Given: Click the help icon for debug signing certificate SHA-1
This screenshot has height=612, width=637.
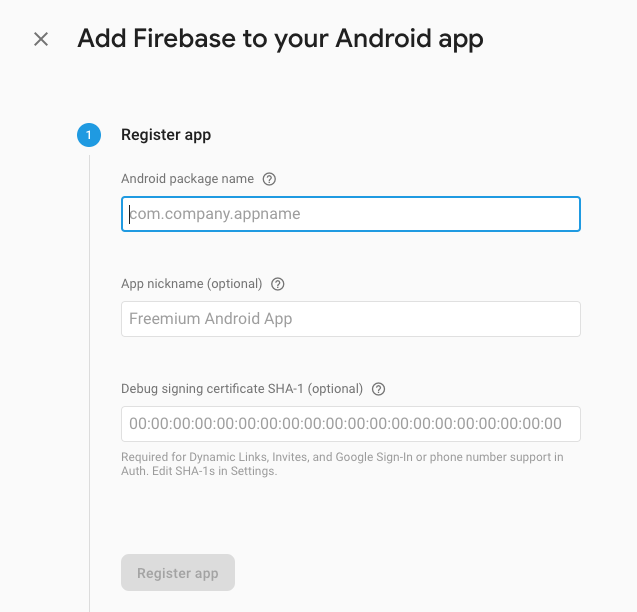Looking at the screenshot, I should tap(378, 389).
